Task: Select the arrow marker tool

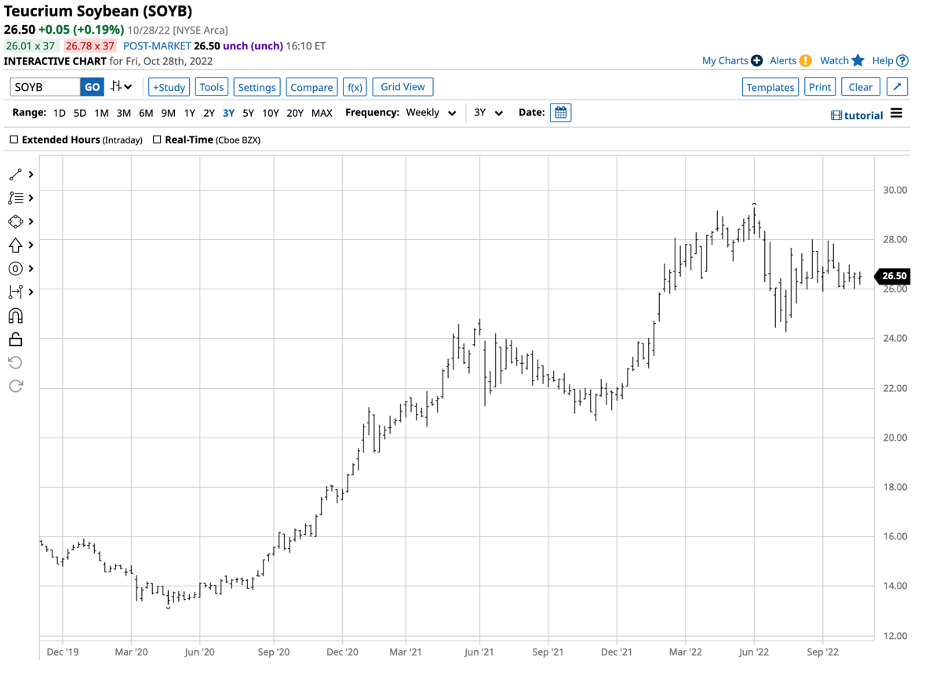Action: coord(15,245)
